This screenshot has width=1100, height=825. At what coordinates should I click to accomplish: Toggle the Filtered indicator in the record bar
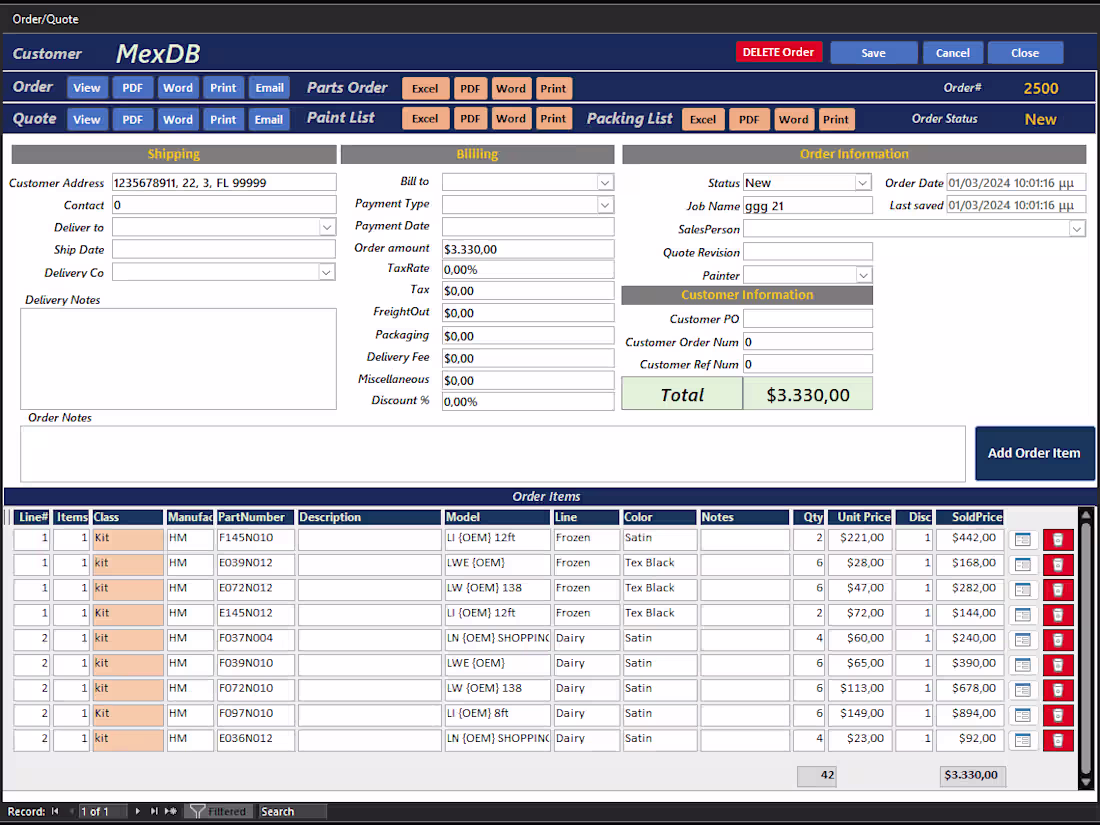click(x=219, y=811)
